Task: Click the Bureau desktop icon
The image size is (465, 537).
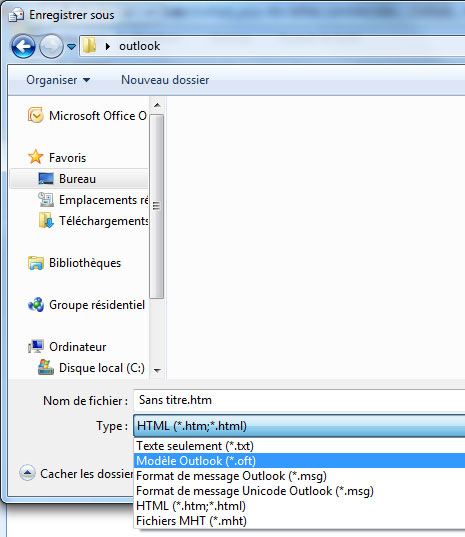Action: [x=46, y=178]
